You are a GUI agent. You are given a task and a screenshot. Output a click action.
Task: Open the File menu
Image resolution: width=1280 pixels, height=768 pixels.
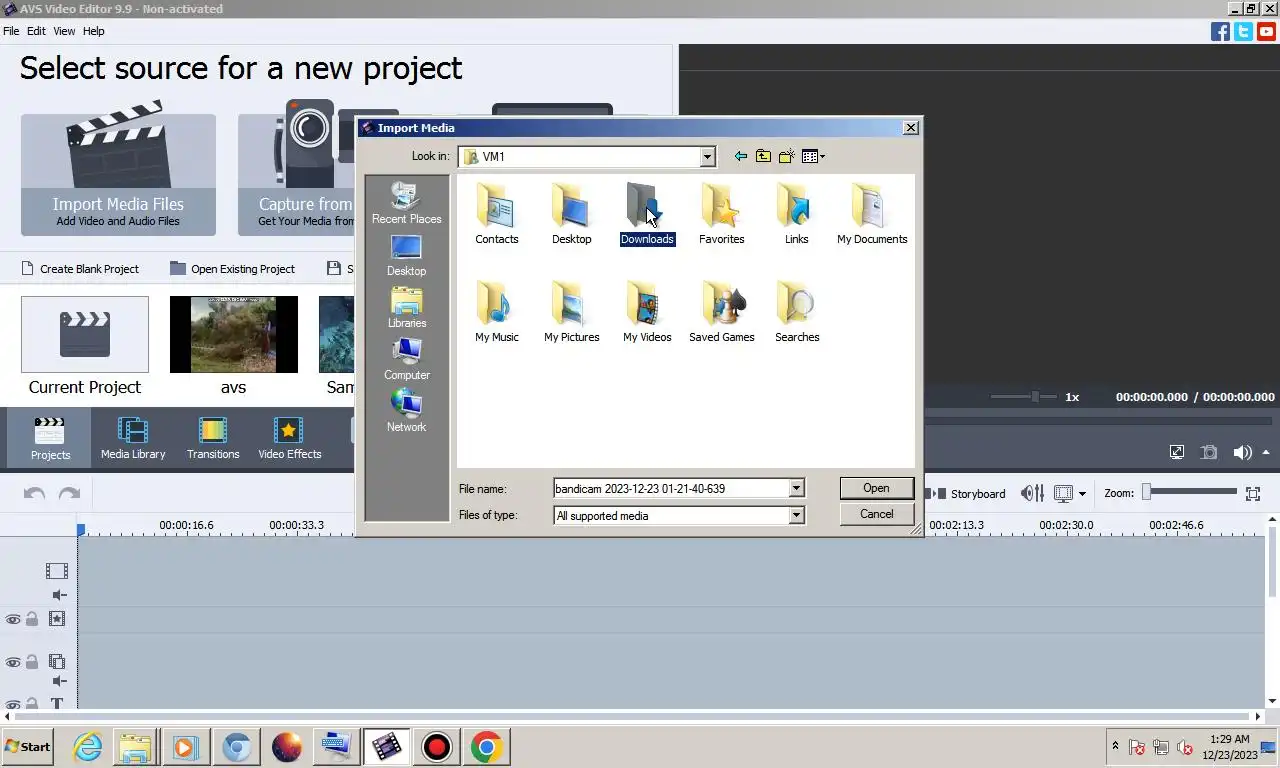tap(11, 31)
